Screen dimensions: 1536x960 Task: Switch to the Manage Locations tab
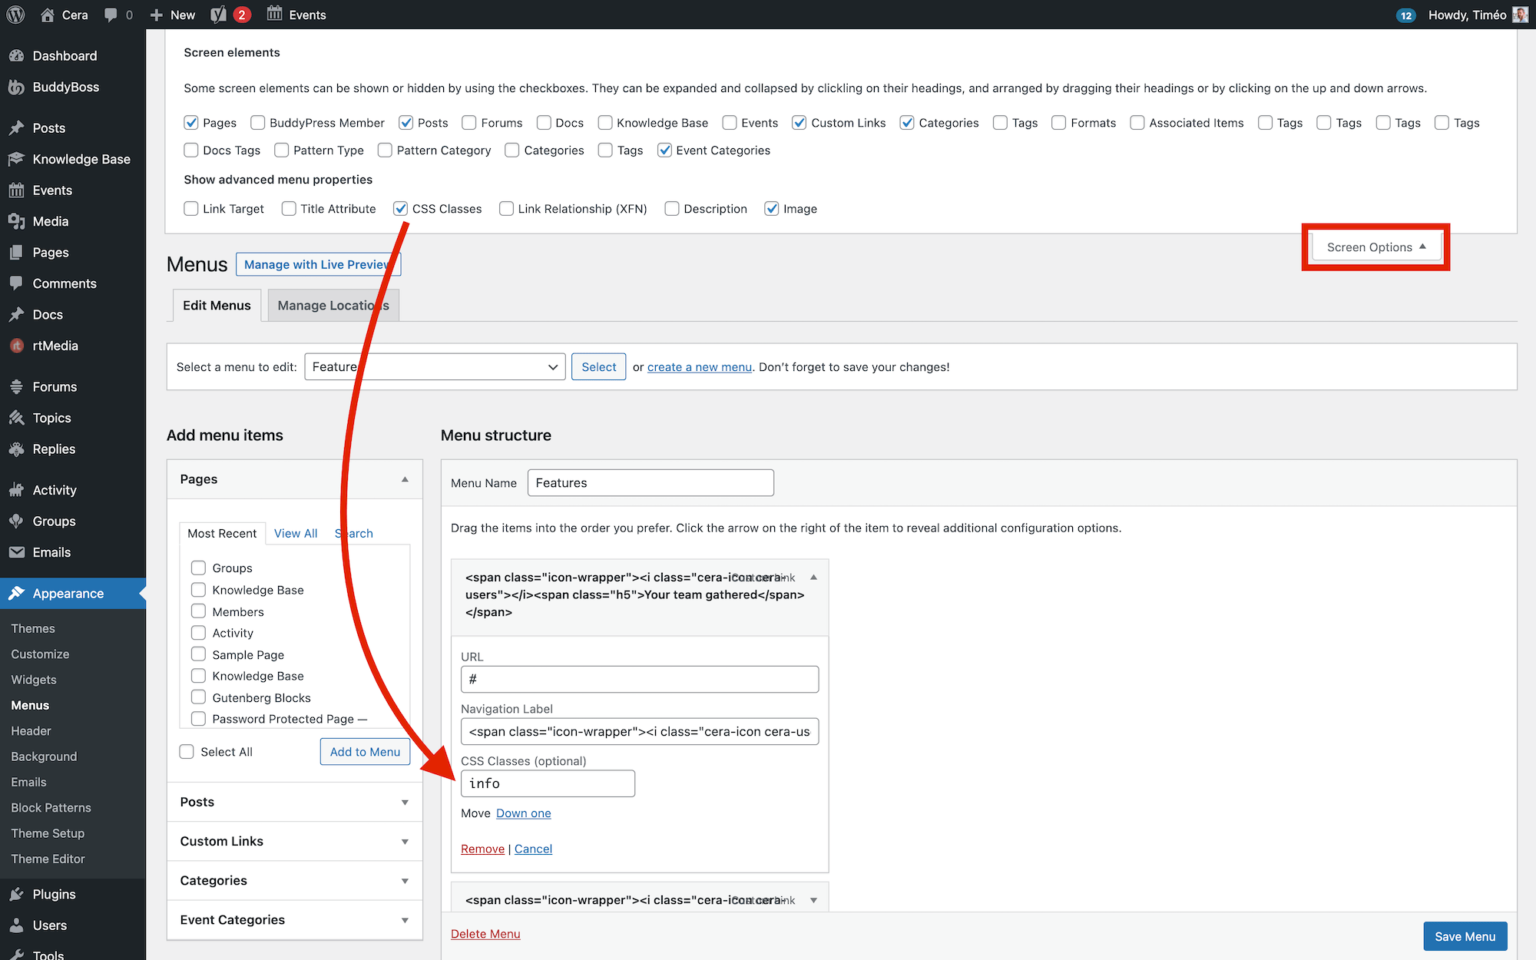tap(333, 305)
